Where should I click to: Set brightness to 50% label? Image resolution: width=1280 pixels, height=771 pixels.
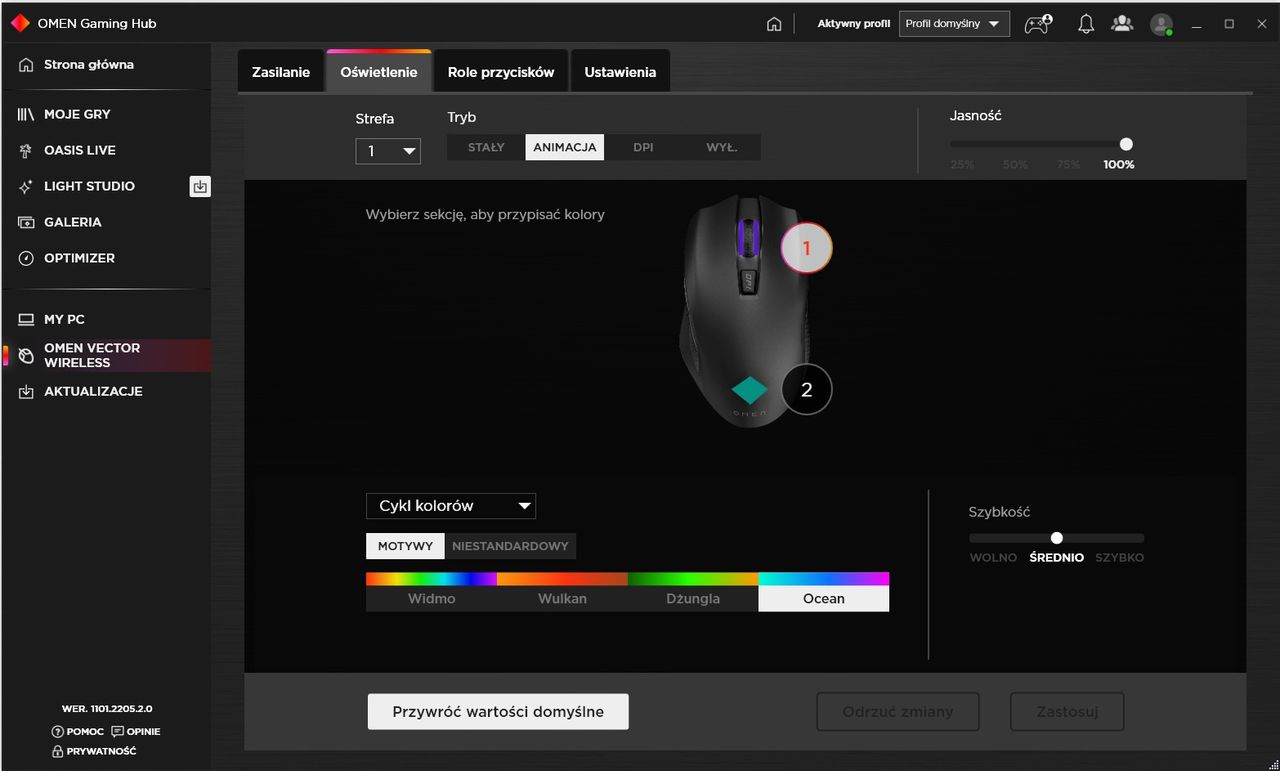(1015, 165)
